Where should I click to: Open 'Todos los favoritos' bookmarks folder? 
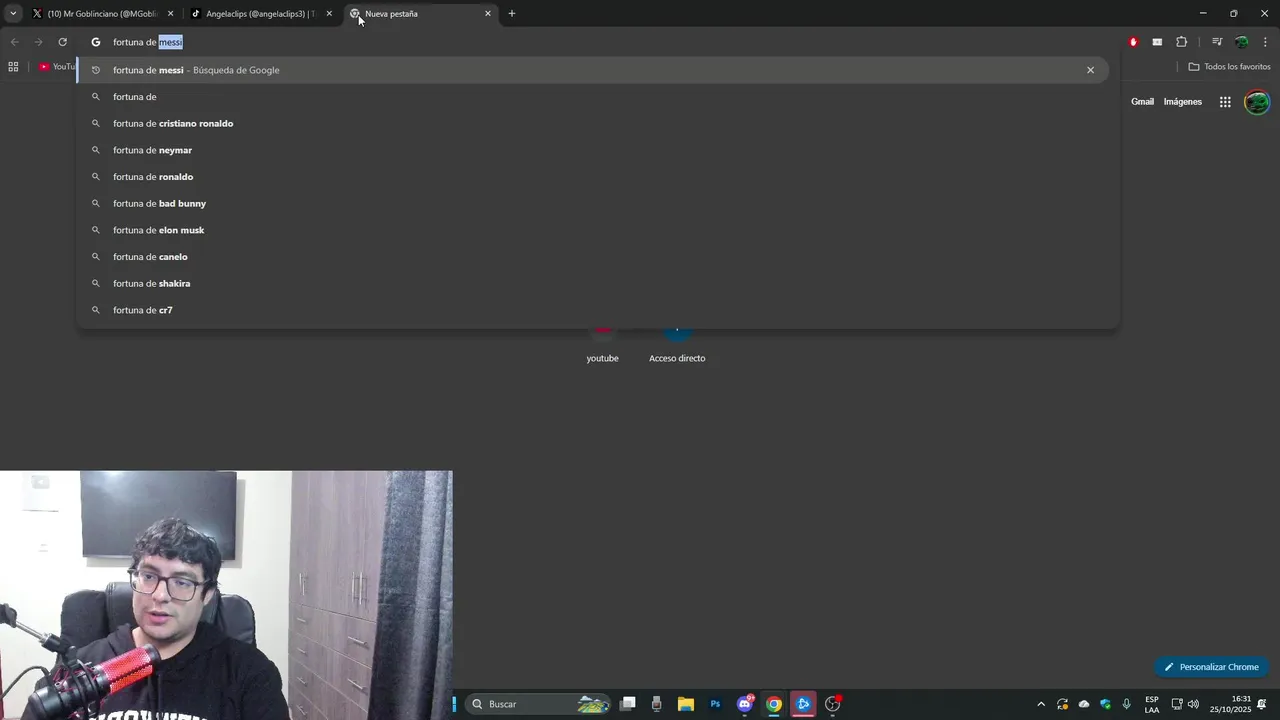pyautogui.click(x=1230, y=67)
